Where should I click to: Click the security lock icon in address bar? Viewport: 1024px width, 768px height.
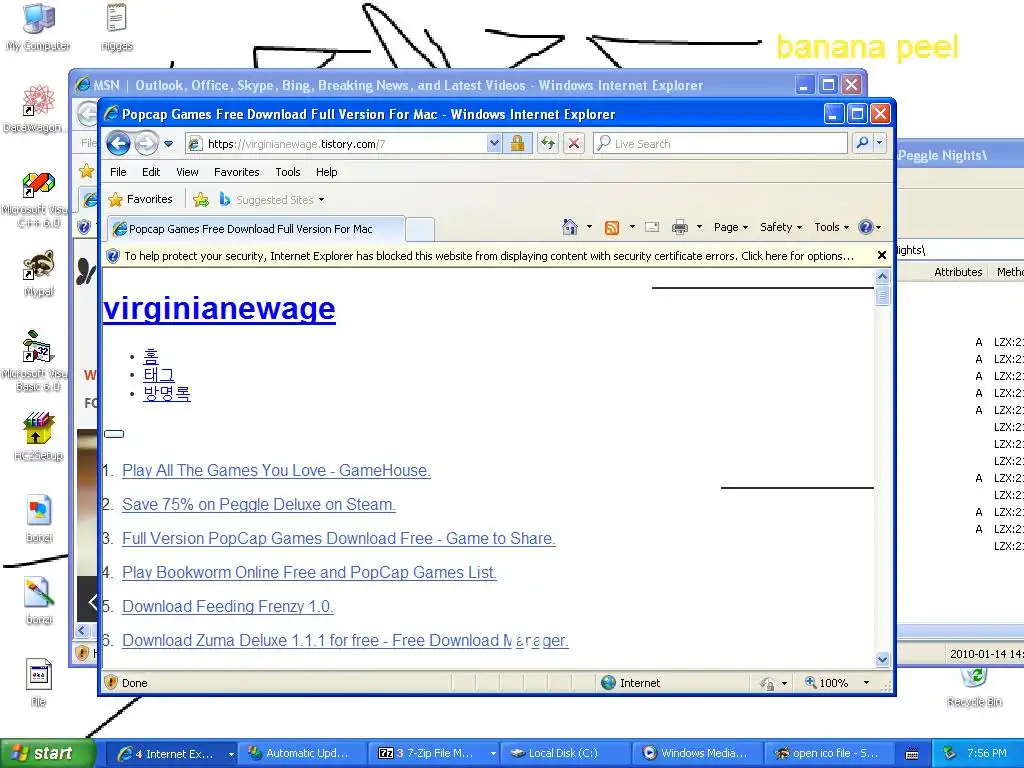517,144
